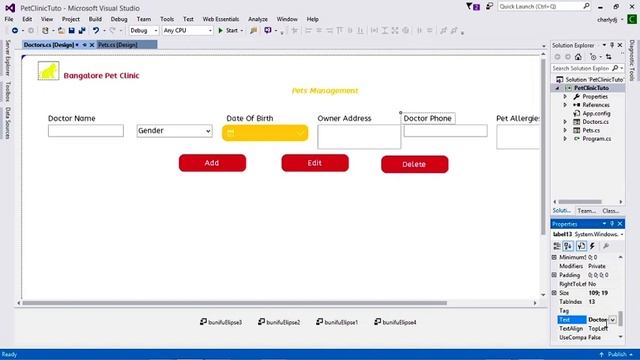Sort Properties grid alphabetically
Screen dimensions: 640x360
coord(568,246)
